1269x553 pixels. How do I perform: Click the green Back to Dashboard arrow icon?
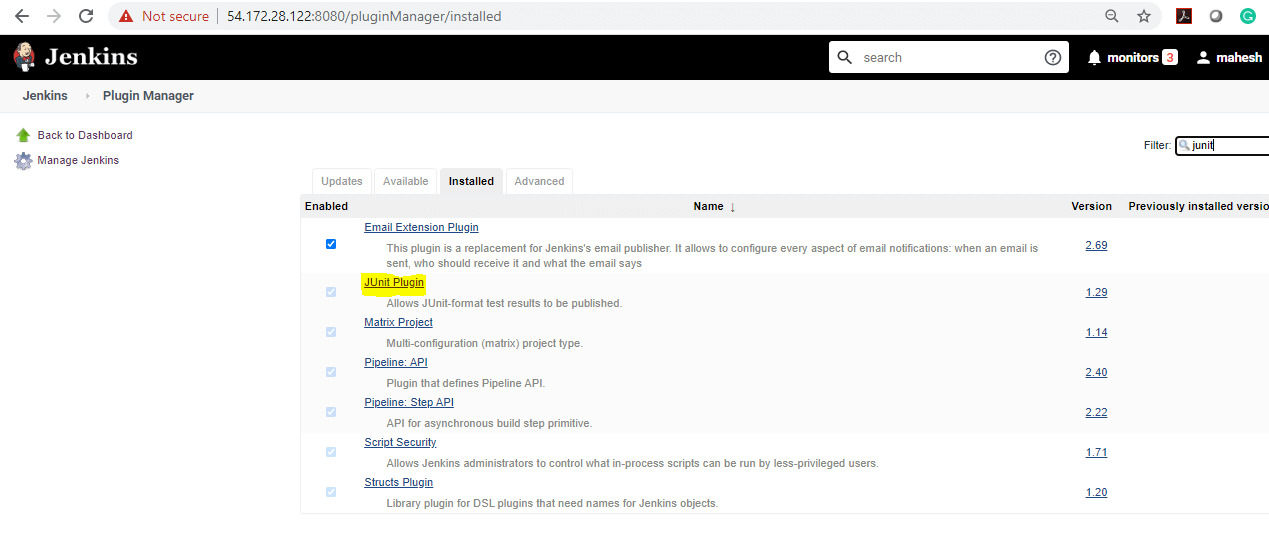23,135
